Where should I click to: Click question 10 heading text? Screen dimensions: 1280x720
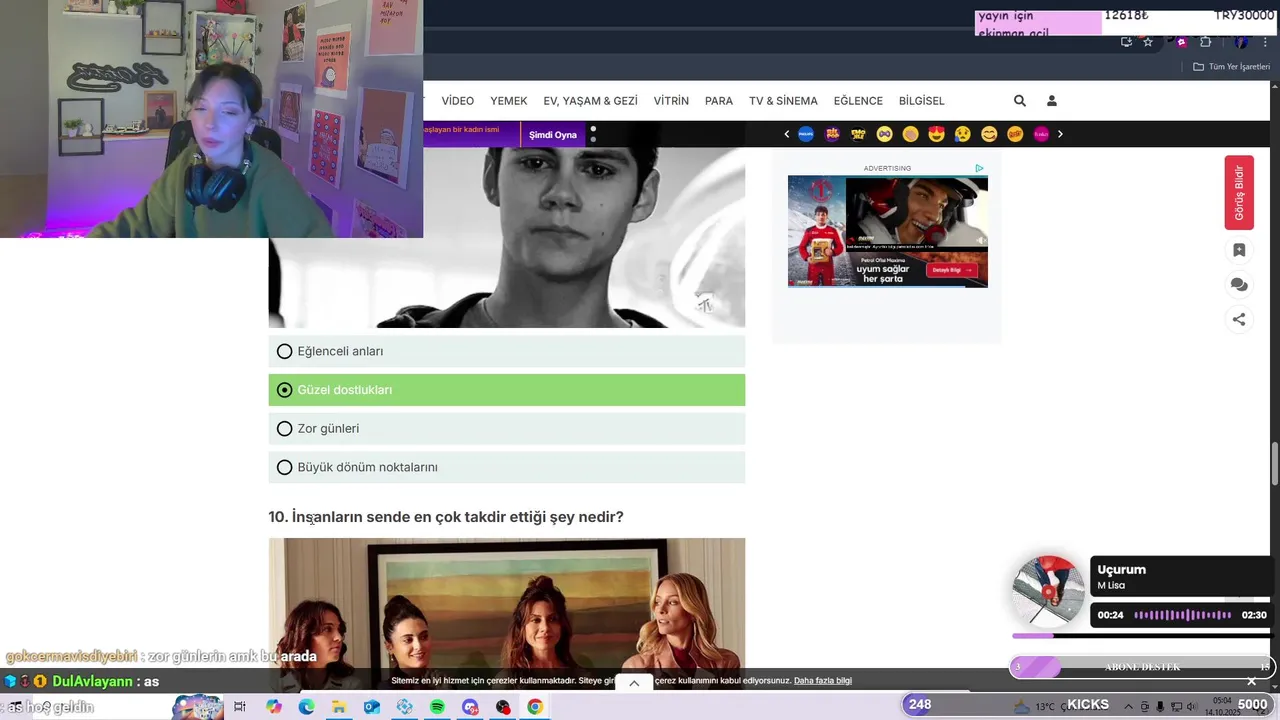[x=446, y=517]
